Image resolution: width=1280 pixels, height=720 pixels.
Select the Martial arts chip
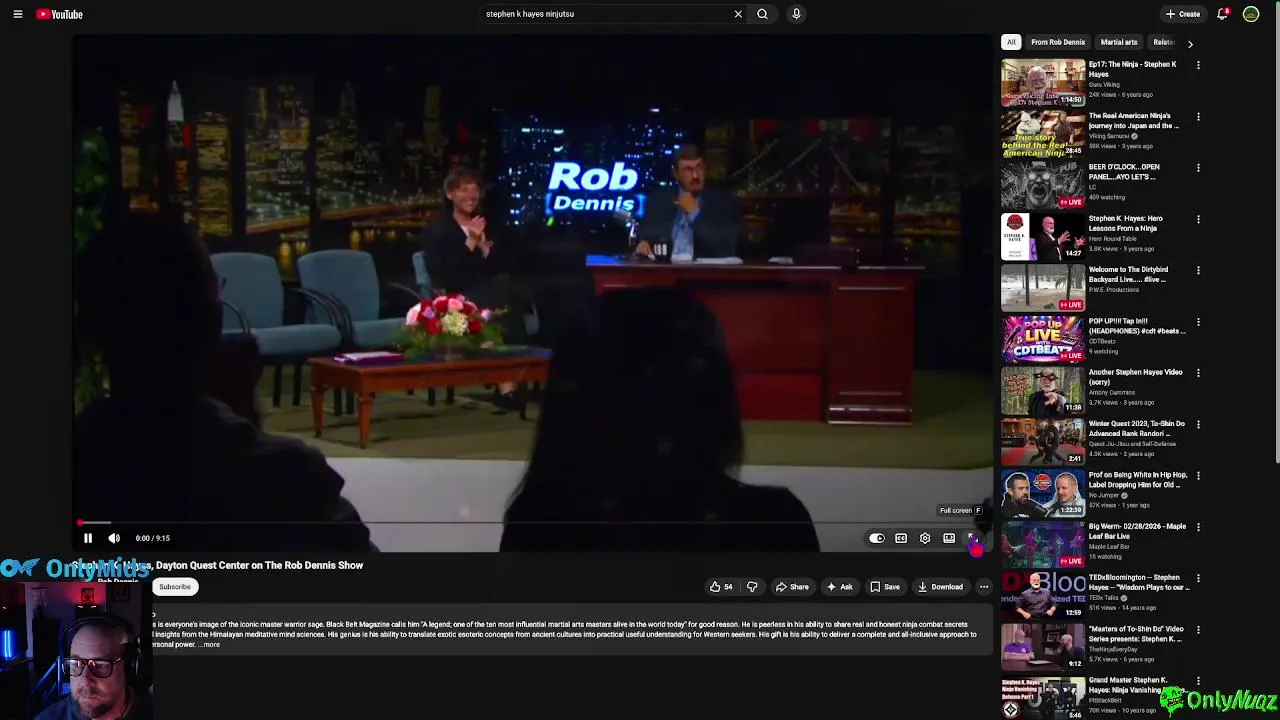click(1119, 42)
